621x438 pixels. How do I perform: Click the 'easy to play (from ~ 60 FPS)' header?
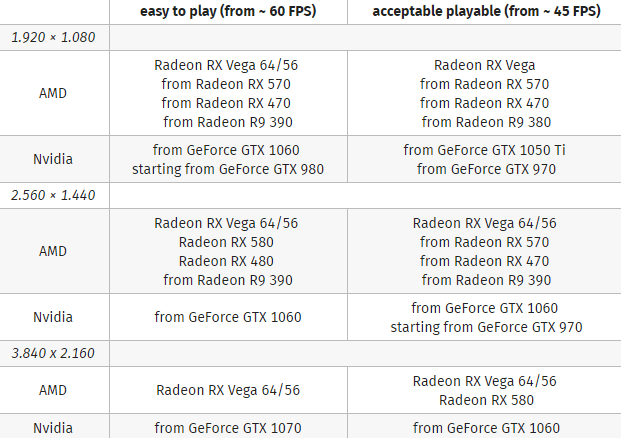pyautogui.click(x=228, y=11)
